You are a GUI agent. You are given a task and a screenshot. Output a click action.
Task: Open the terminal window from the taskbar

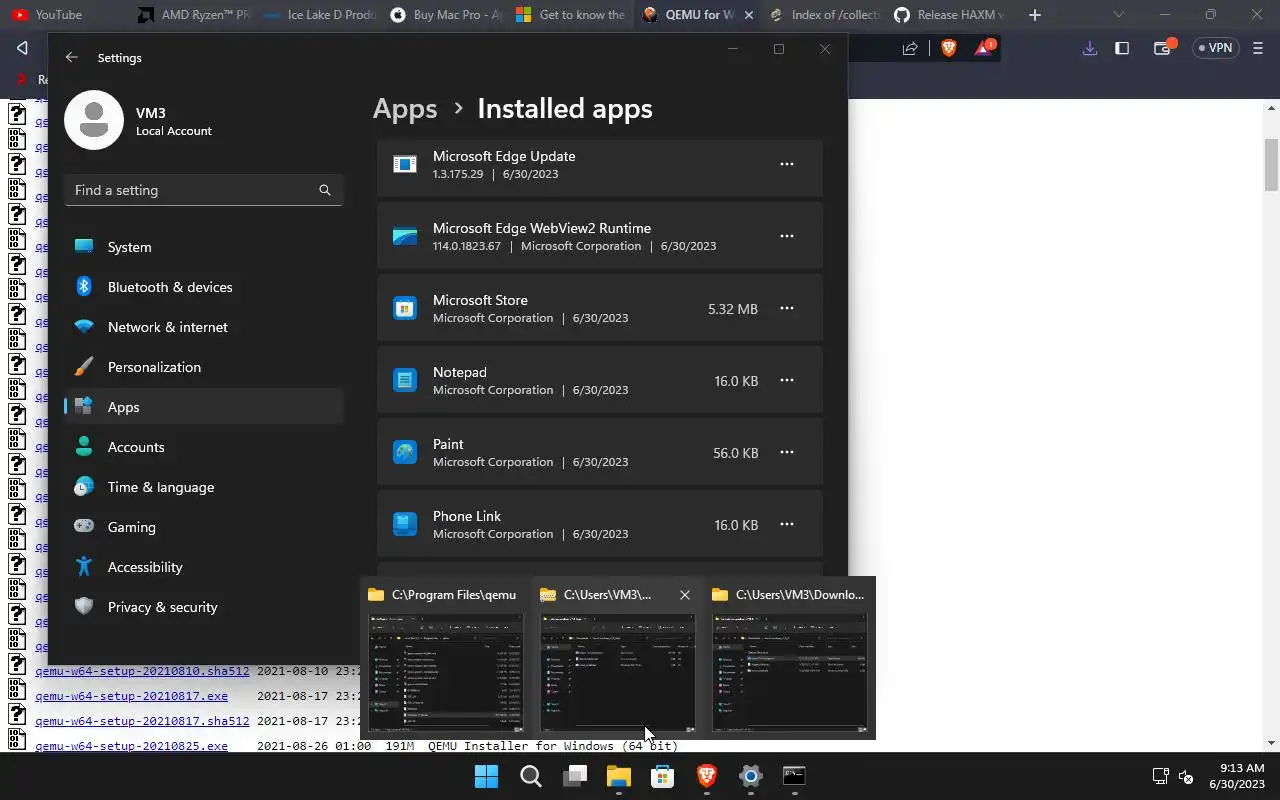pyautogui.click(x=794, y=776)
